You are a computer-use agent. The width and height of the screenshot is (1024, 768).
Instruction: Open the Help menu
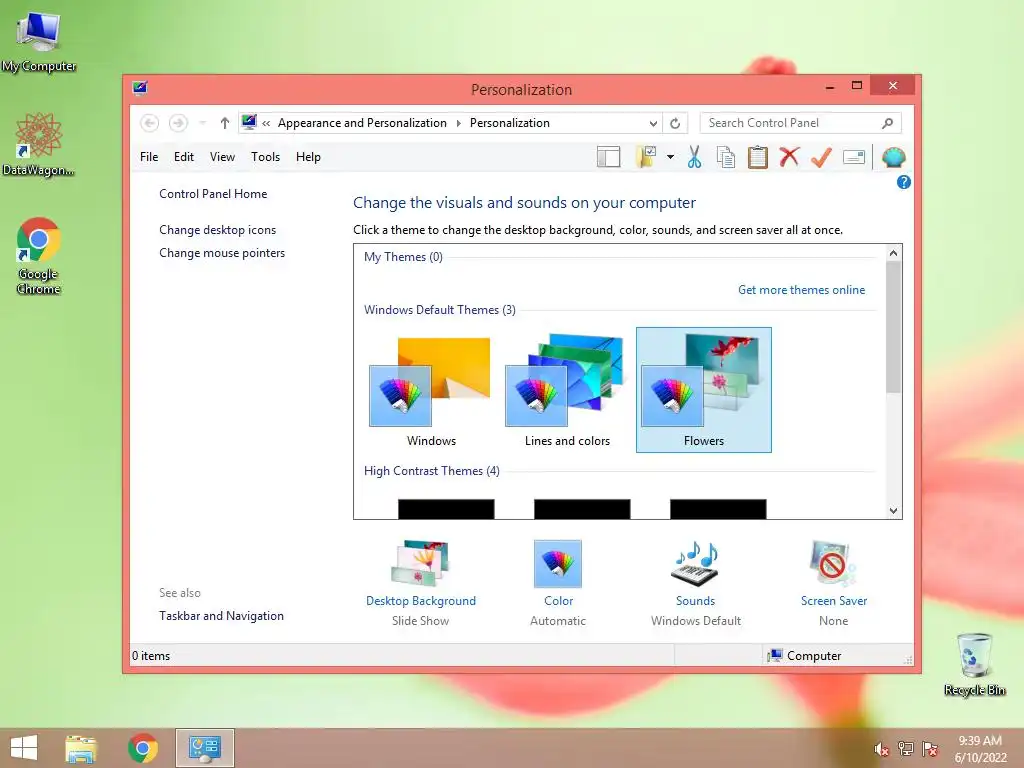[308, 157]
